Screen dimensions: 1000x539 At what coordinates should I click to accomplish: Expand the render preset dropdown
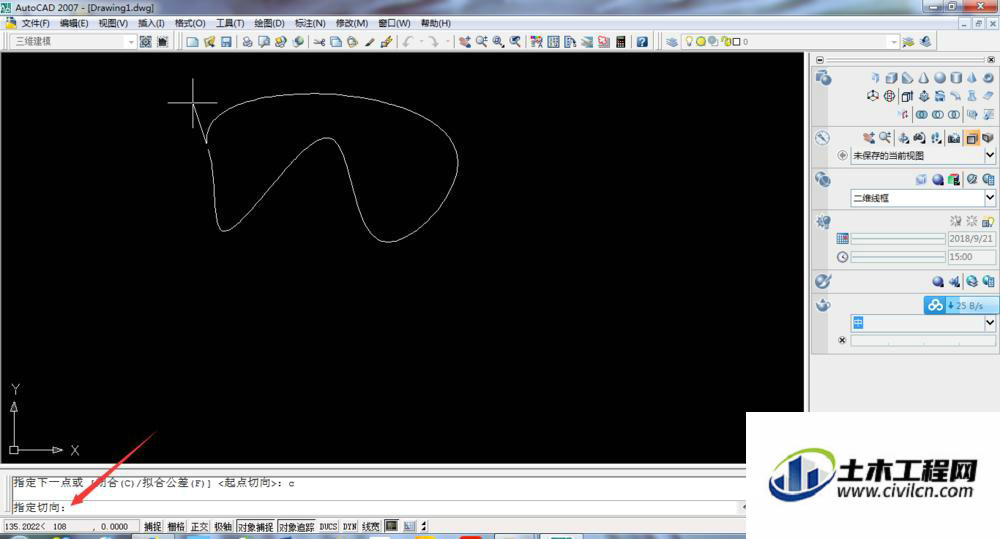tap(989, 323)
